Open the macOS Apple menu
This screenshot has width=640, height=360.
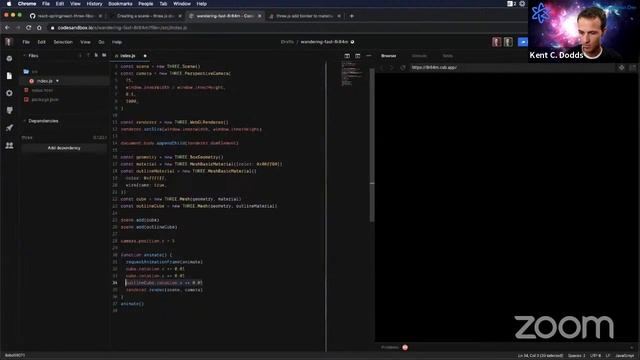coord(9,4)
